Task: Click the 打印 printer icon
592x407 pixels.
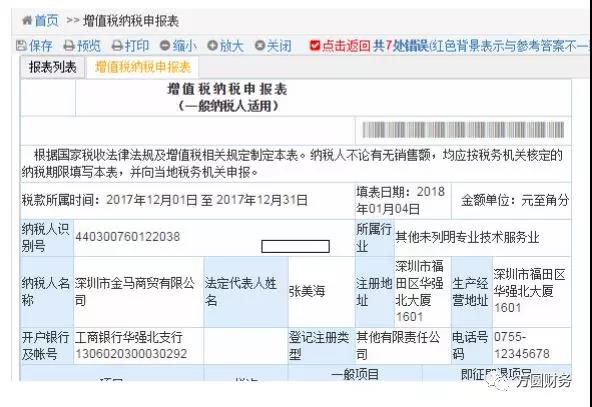Action: 117,46
